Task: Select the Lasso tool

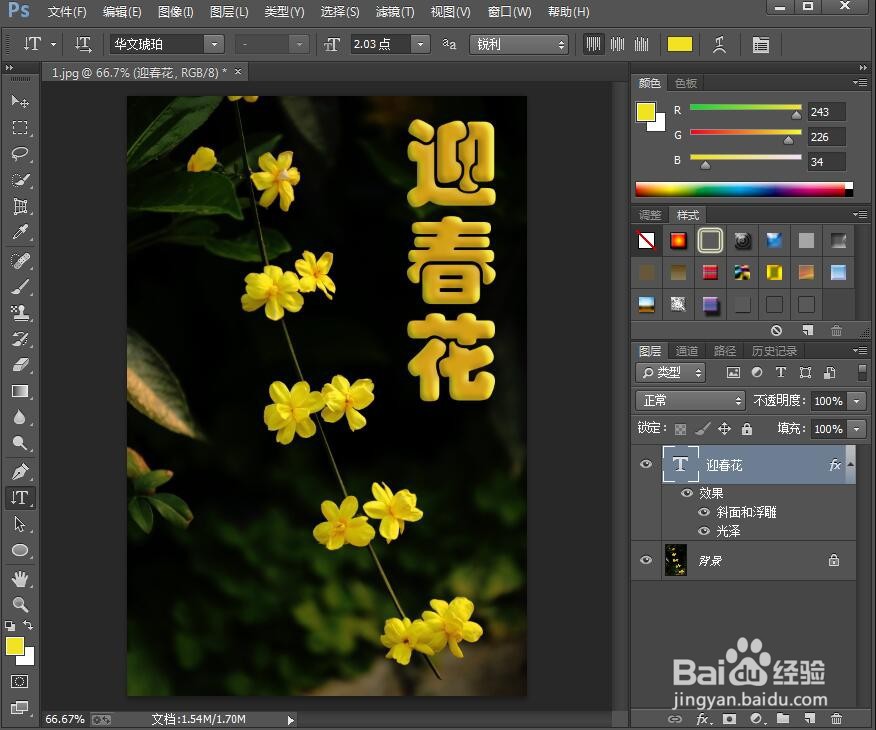Action: click(20, 154)
